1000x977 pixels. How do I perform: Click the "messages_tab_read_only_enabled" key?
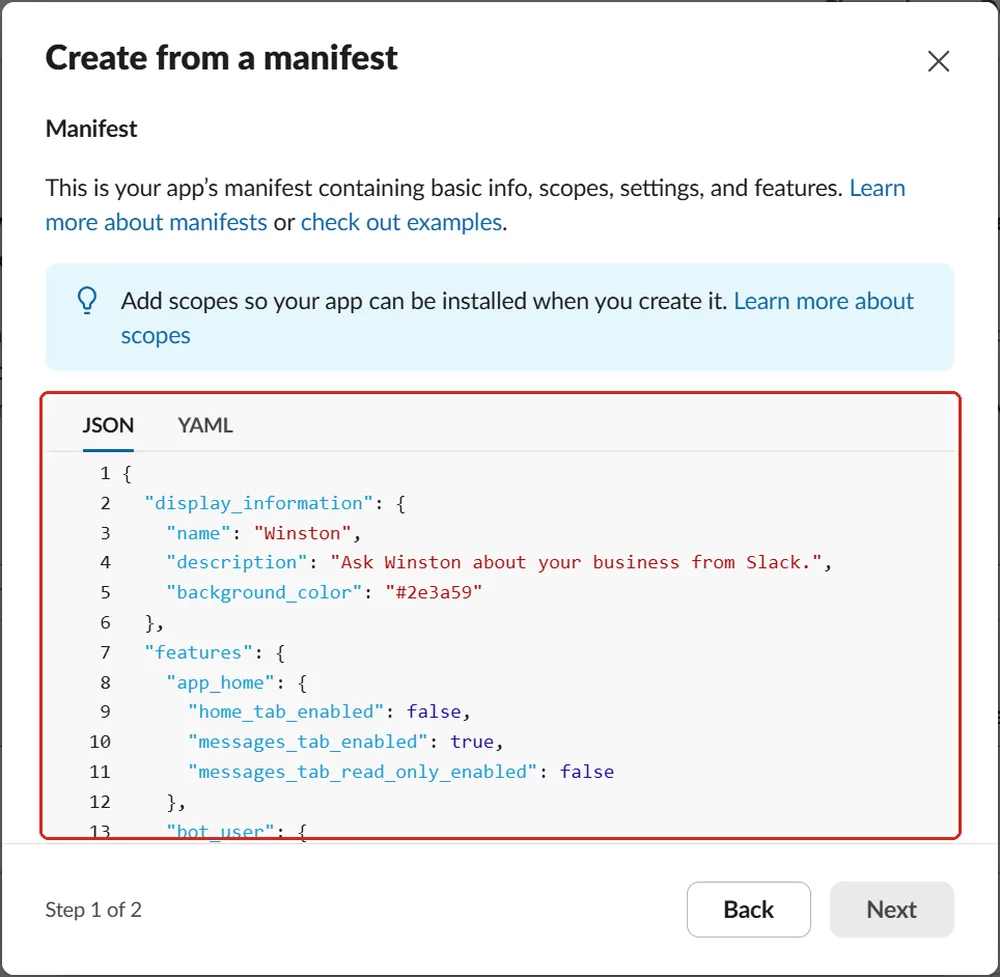click(x=362, y=772)
